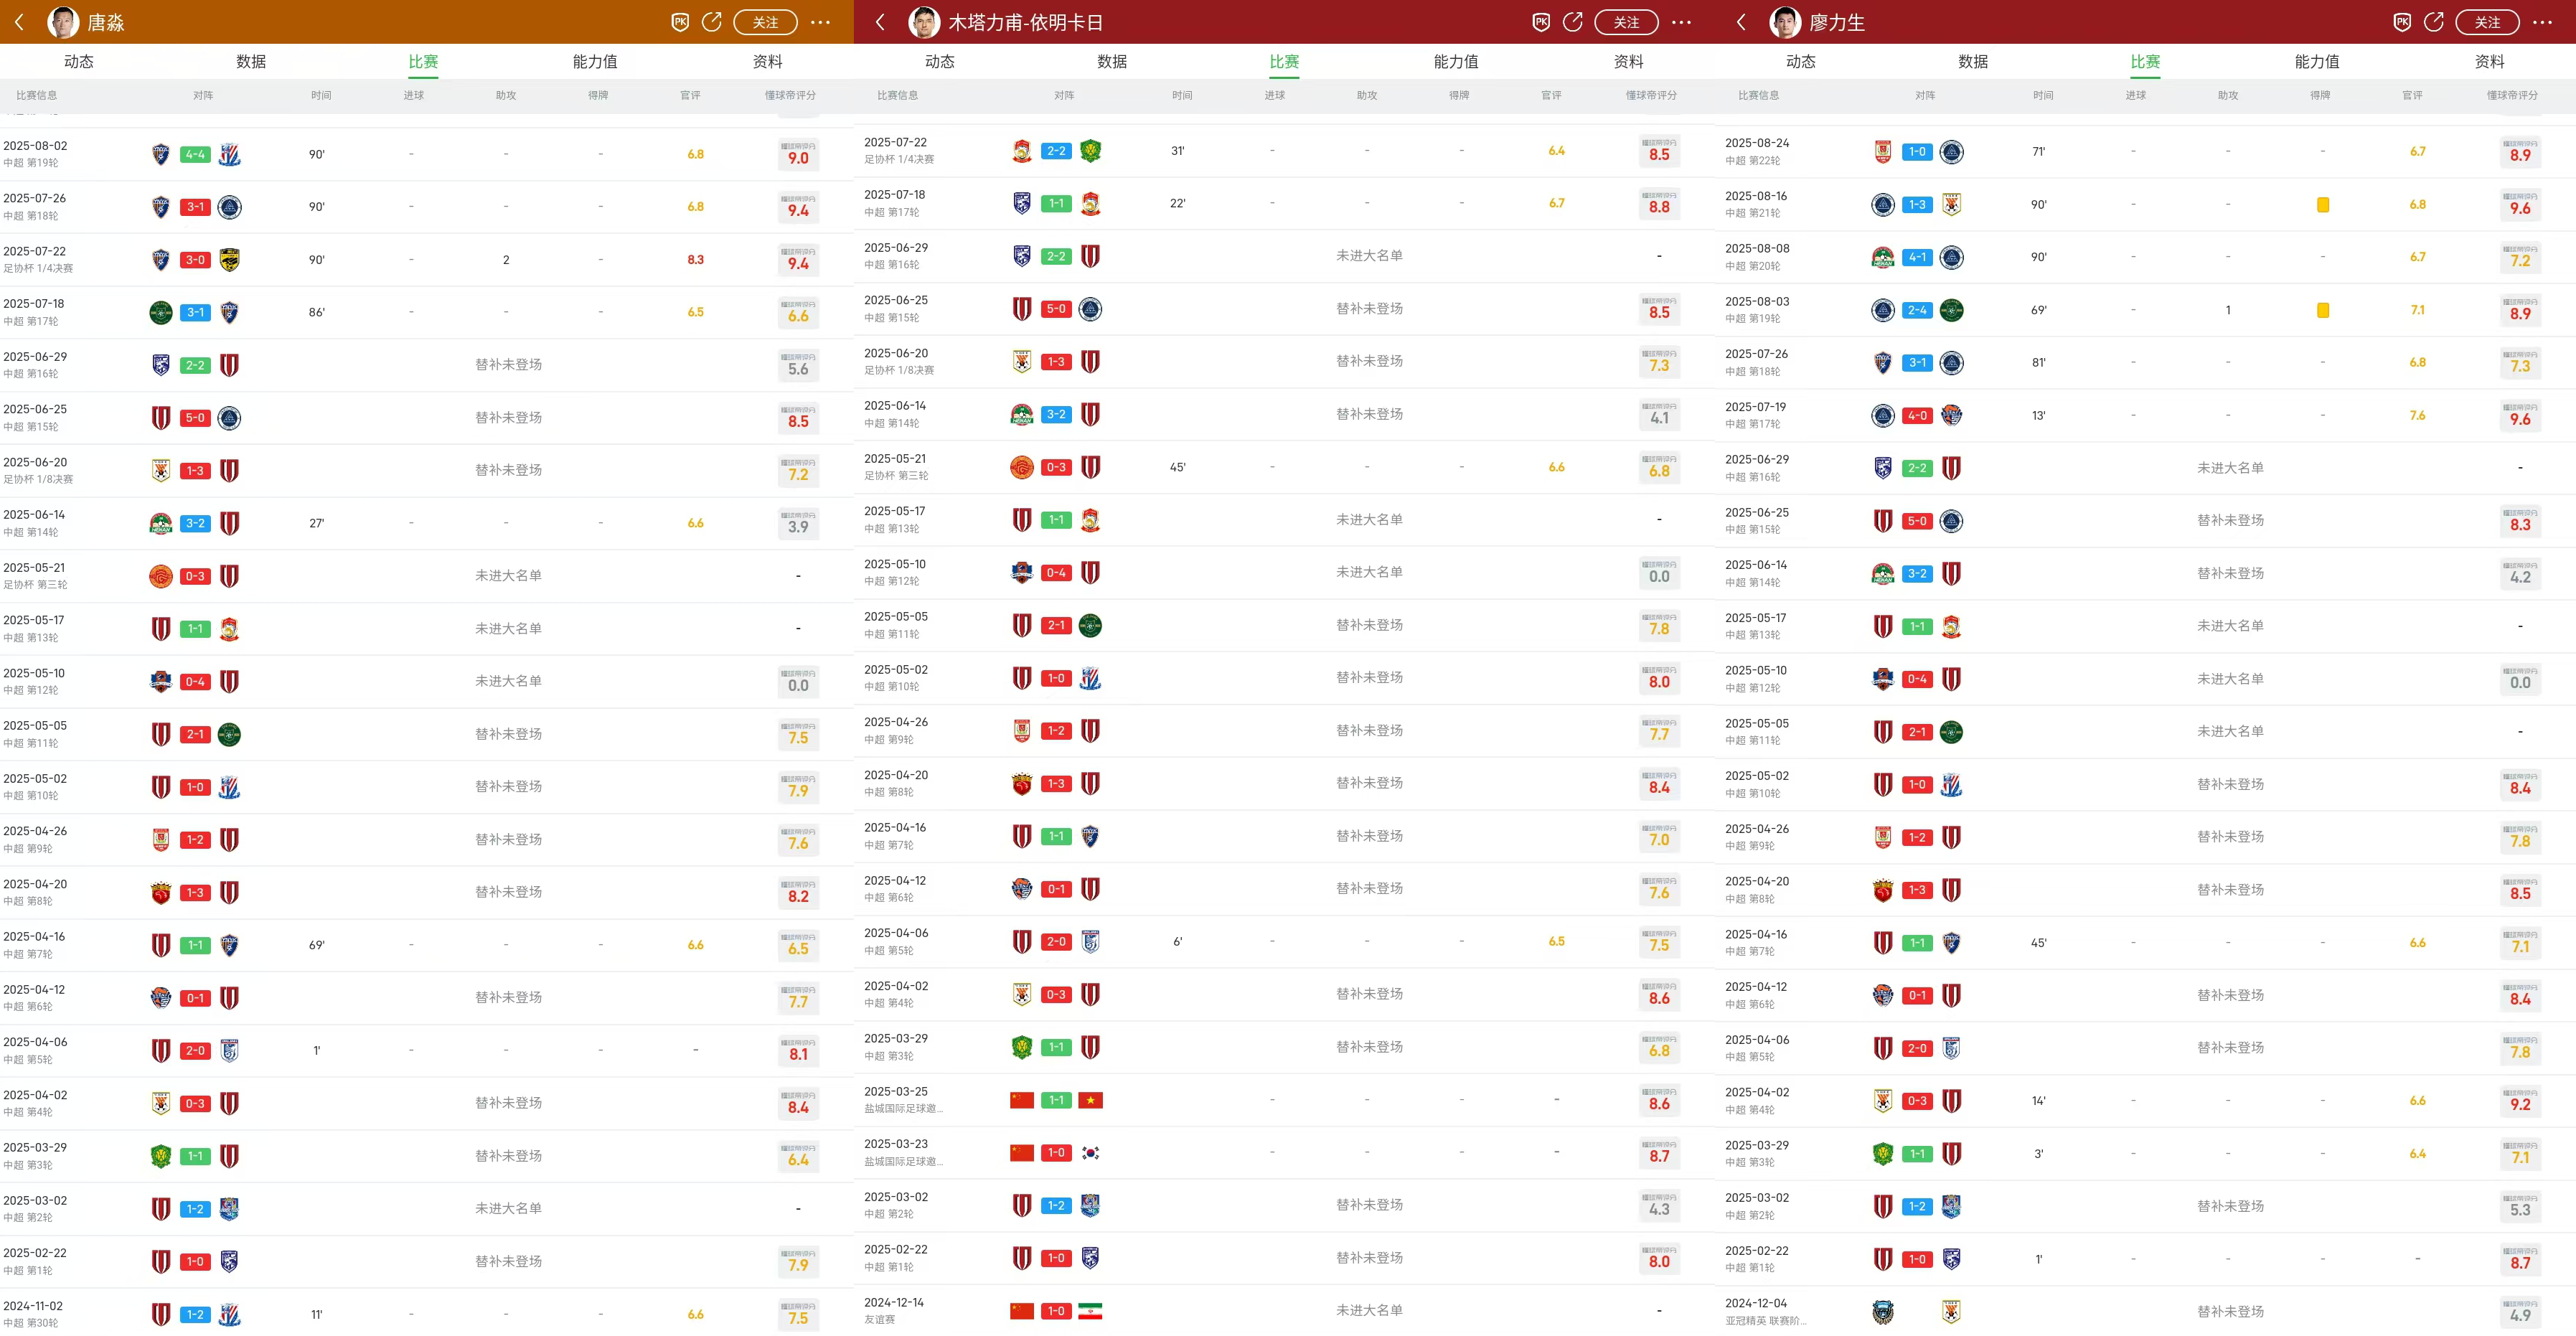Open the more options menu on 木塔力甫's page
Image resolution: width=2576 pixels, height=1336 pixels.
click(1682, 22)
